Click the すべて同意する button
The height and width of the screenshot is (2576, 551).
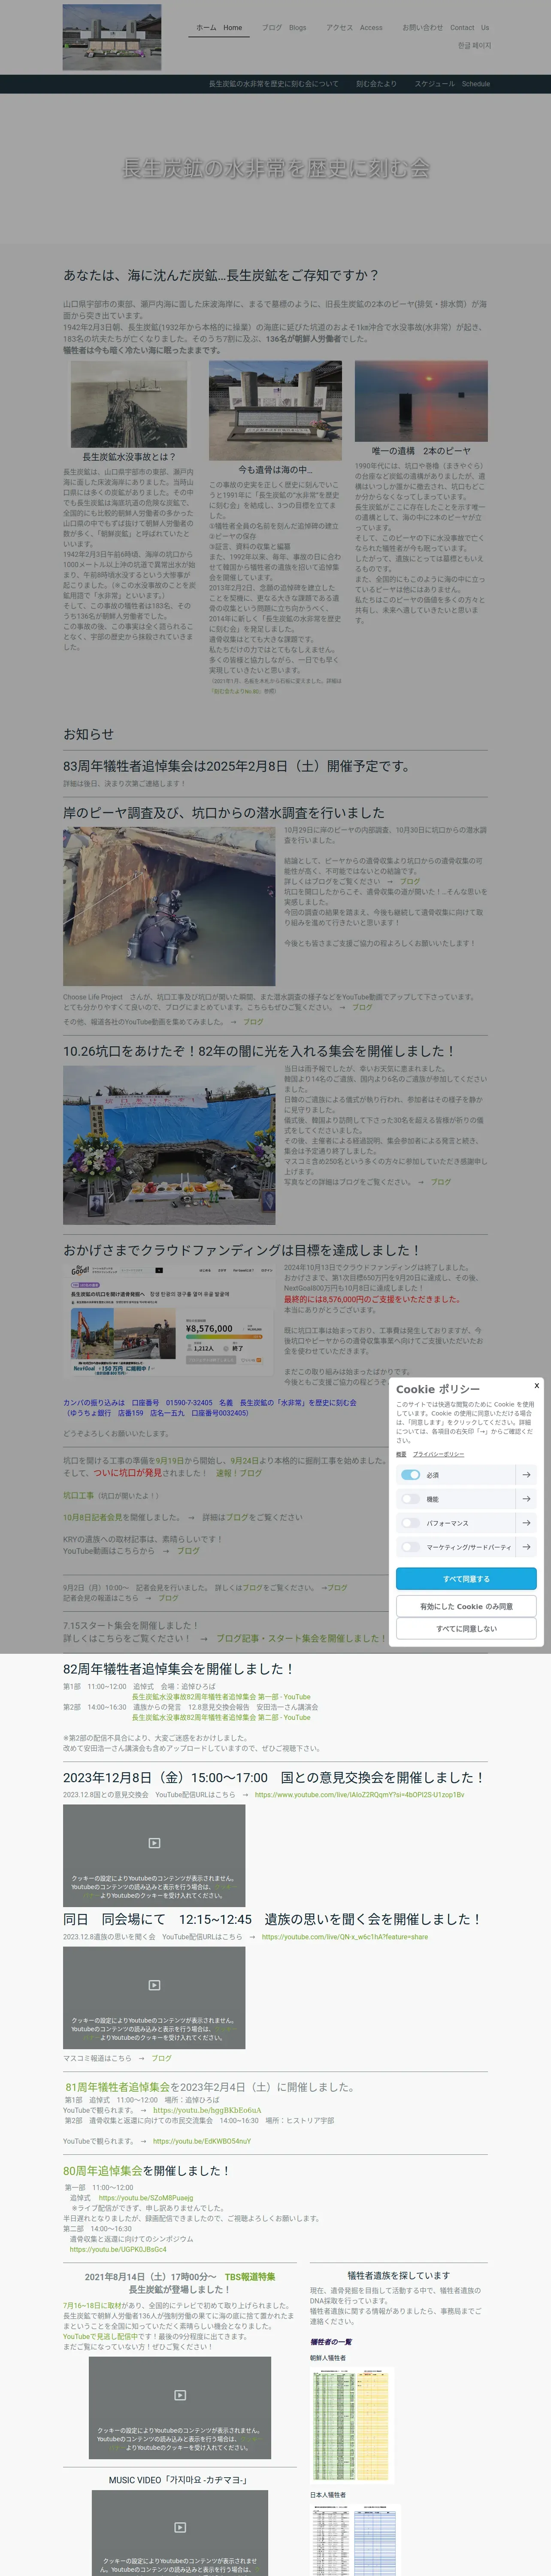(x=466, y=1579)
